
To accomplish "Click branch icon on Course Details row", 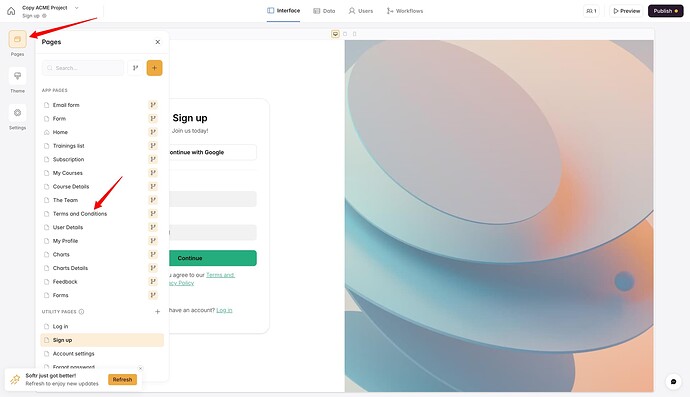I will [153, 187].
